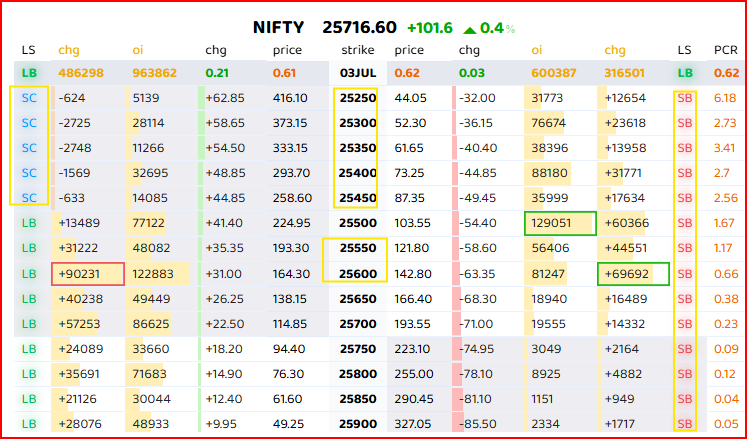Click put price 103.55

(x=413, y=223)
